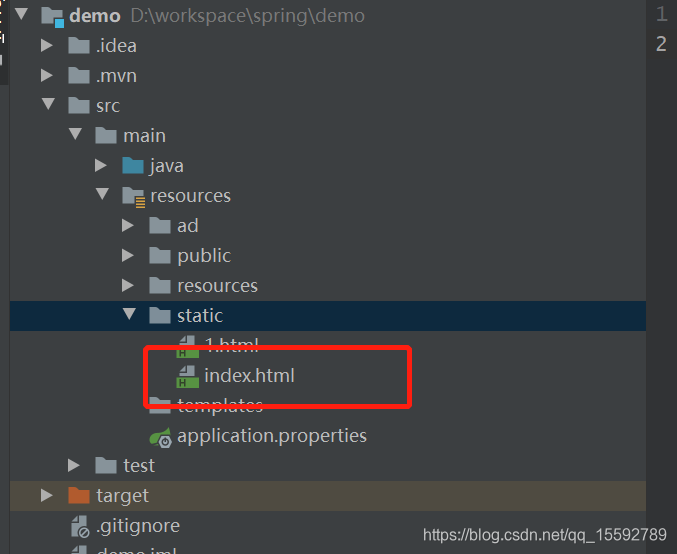The image size is (677, 554).
Task: Collapse the demo project root arrow
Action: [x=21, y=14]
